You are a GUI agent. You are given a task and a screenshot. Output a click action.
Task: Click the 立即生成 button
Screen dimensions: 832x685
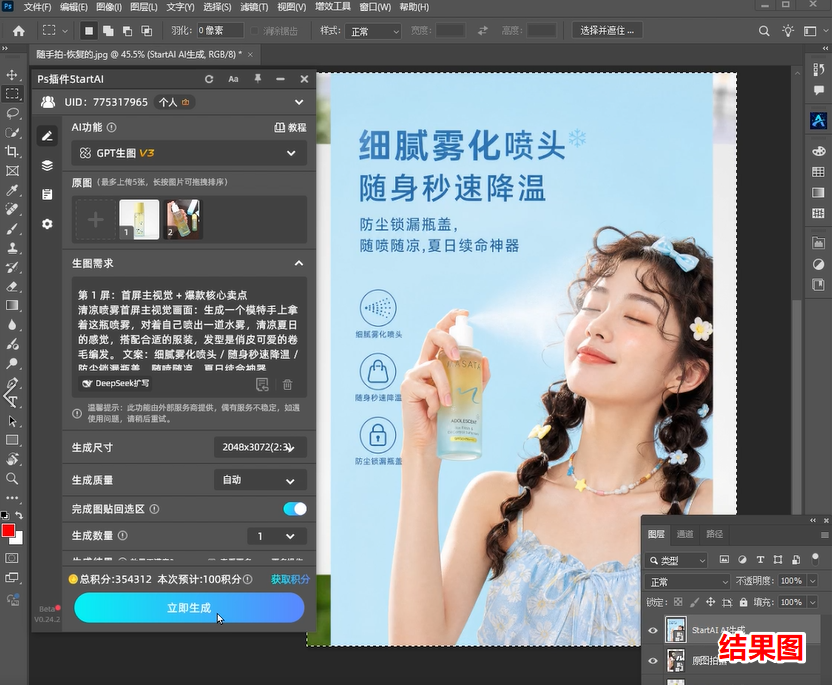(x=189, y=608)
